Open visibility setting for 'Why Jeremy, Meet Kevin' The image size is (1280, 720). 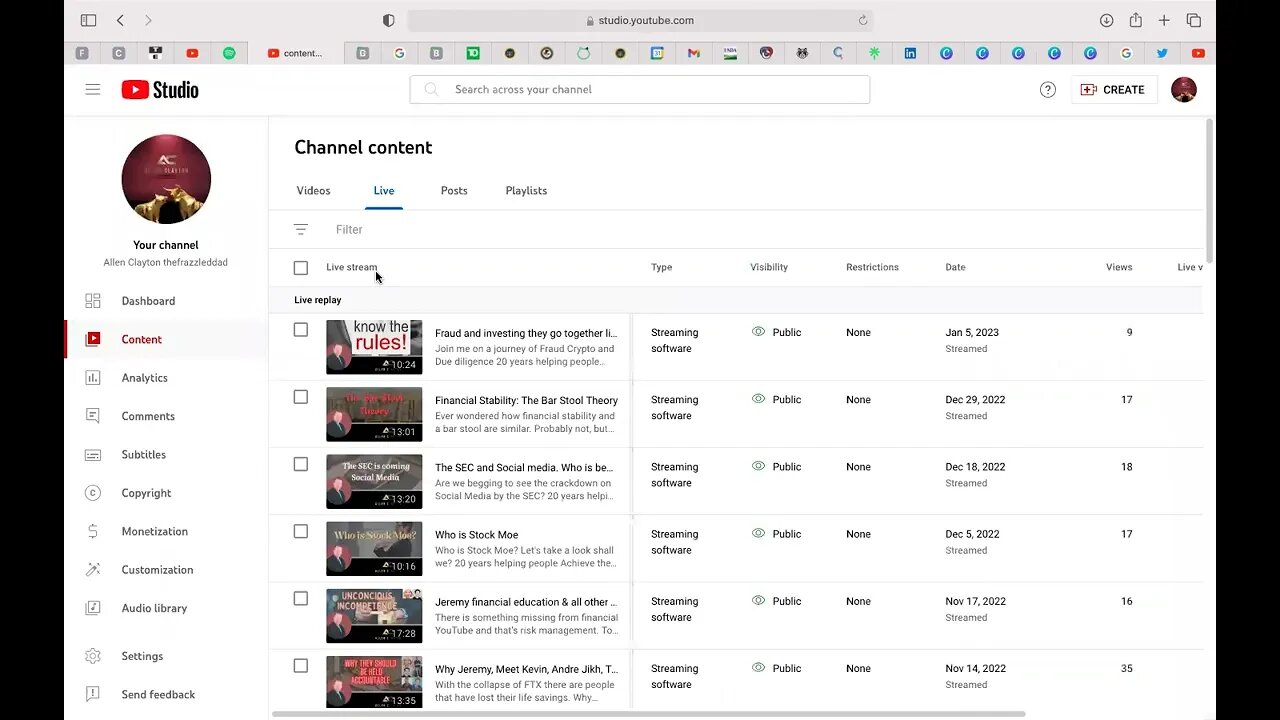[x=777, y=668]
